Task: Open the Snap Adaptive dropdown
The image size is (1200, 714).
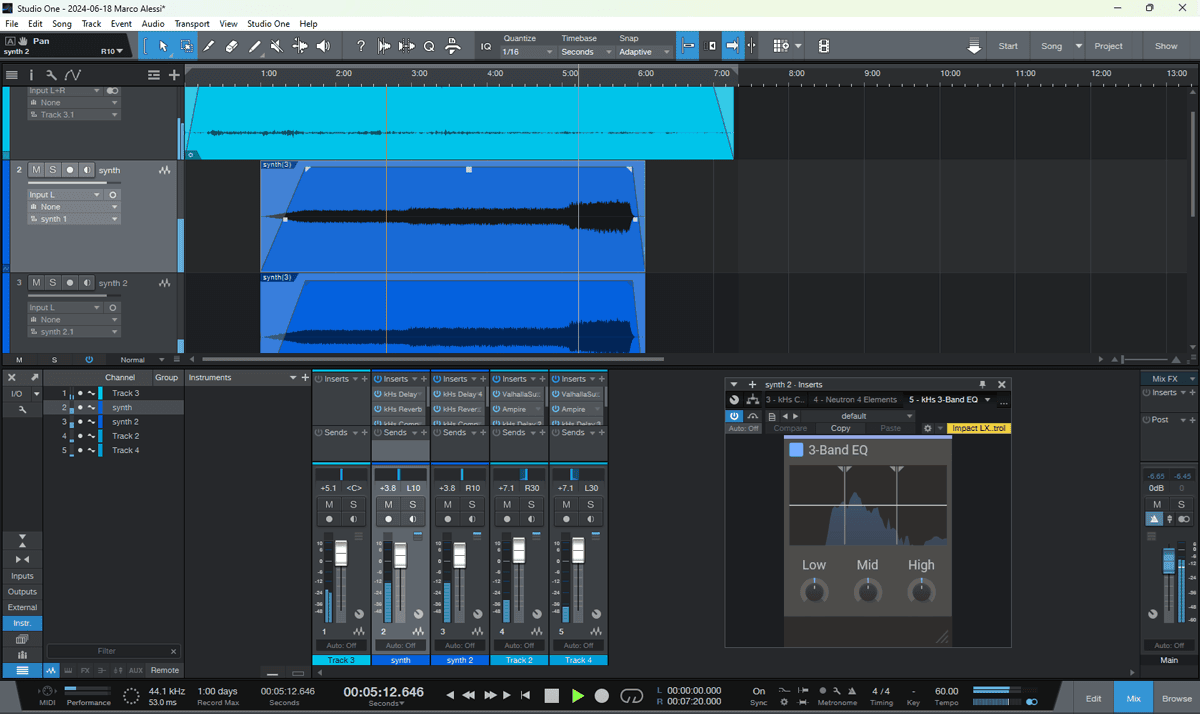Action: [644, 52]
